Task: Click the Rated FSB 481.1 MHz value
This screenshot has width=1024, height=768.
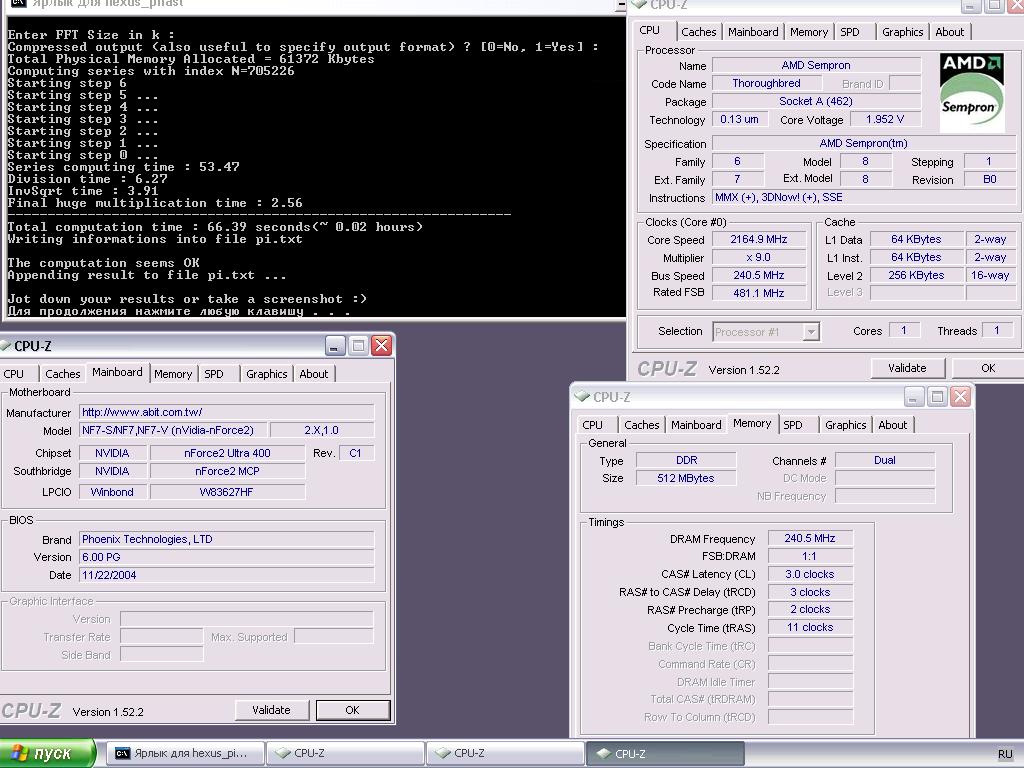Action: click(x=759, y=293)
